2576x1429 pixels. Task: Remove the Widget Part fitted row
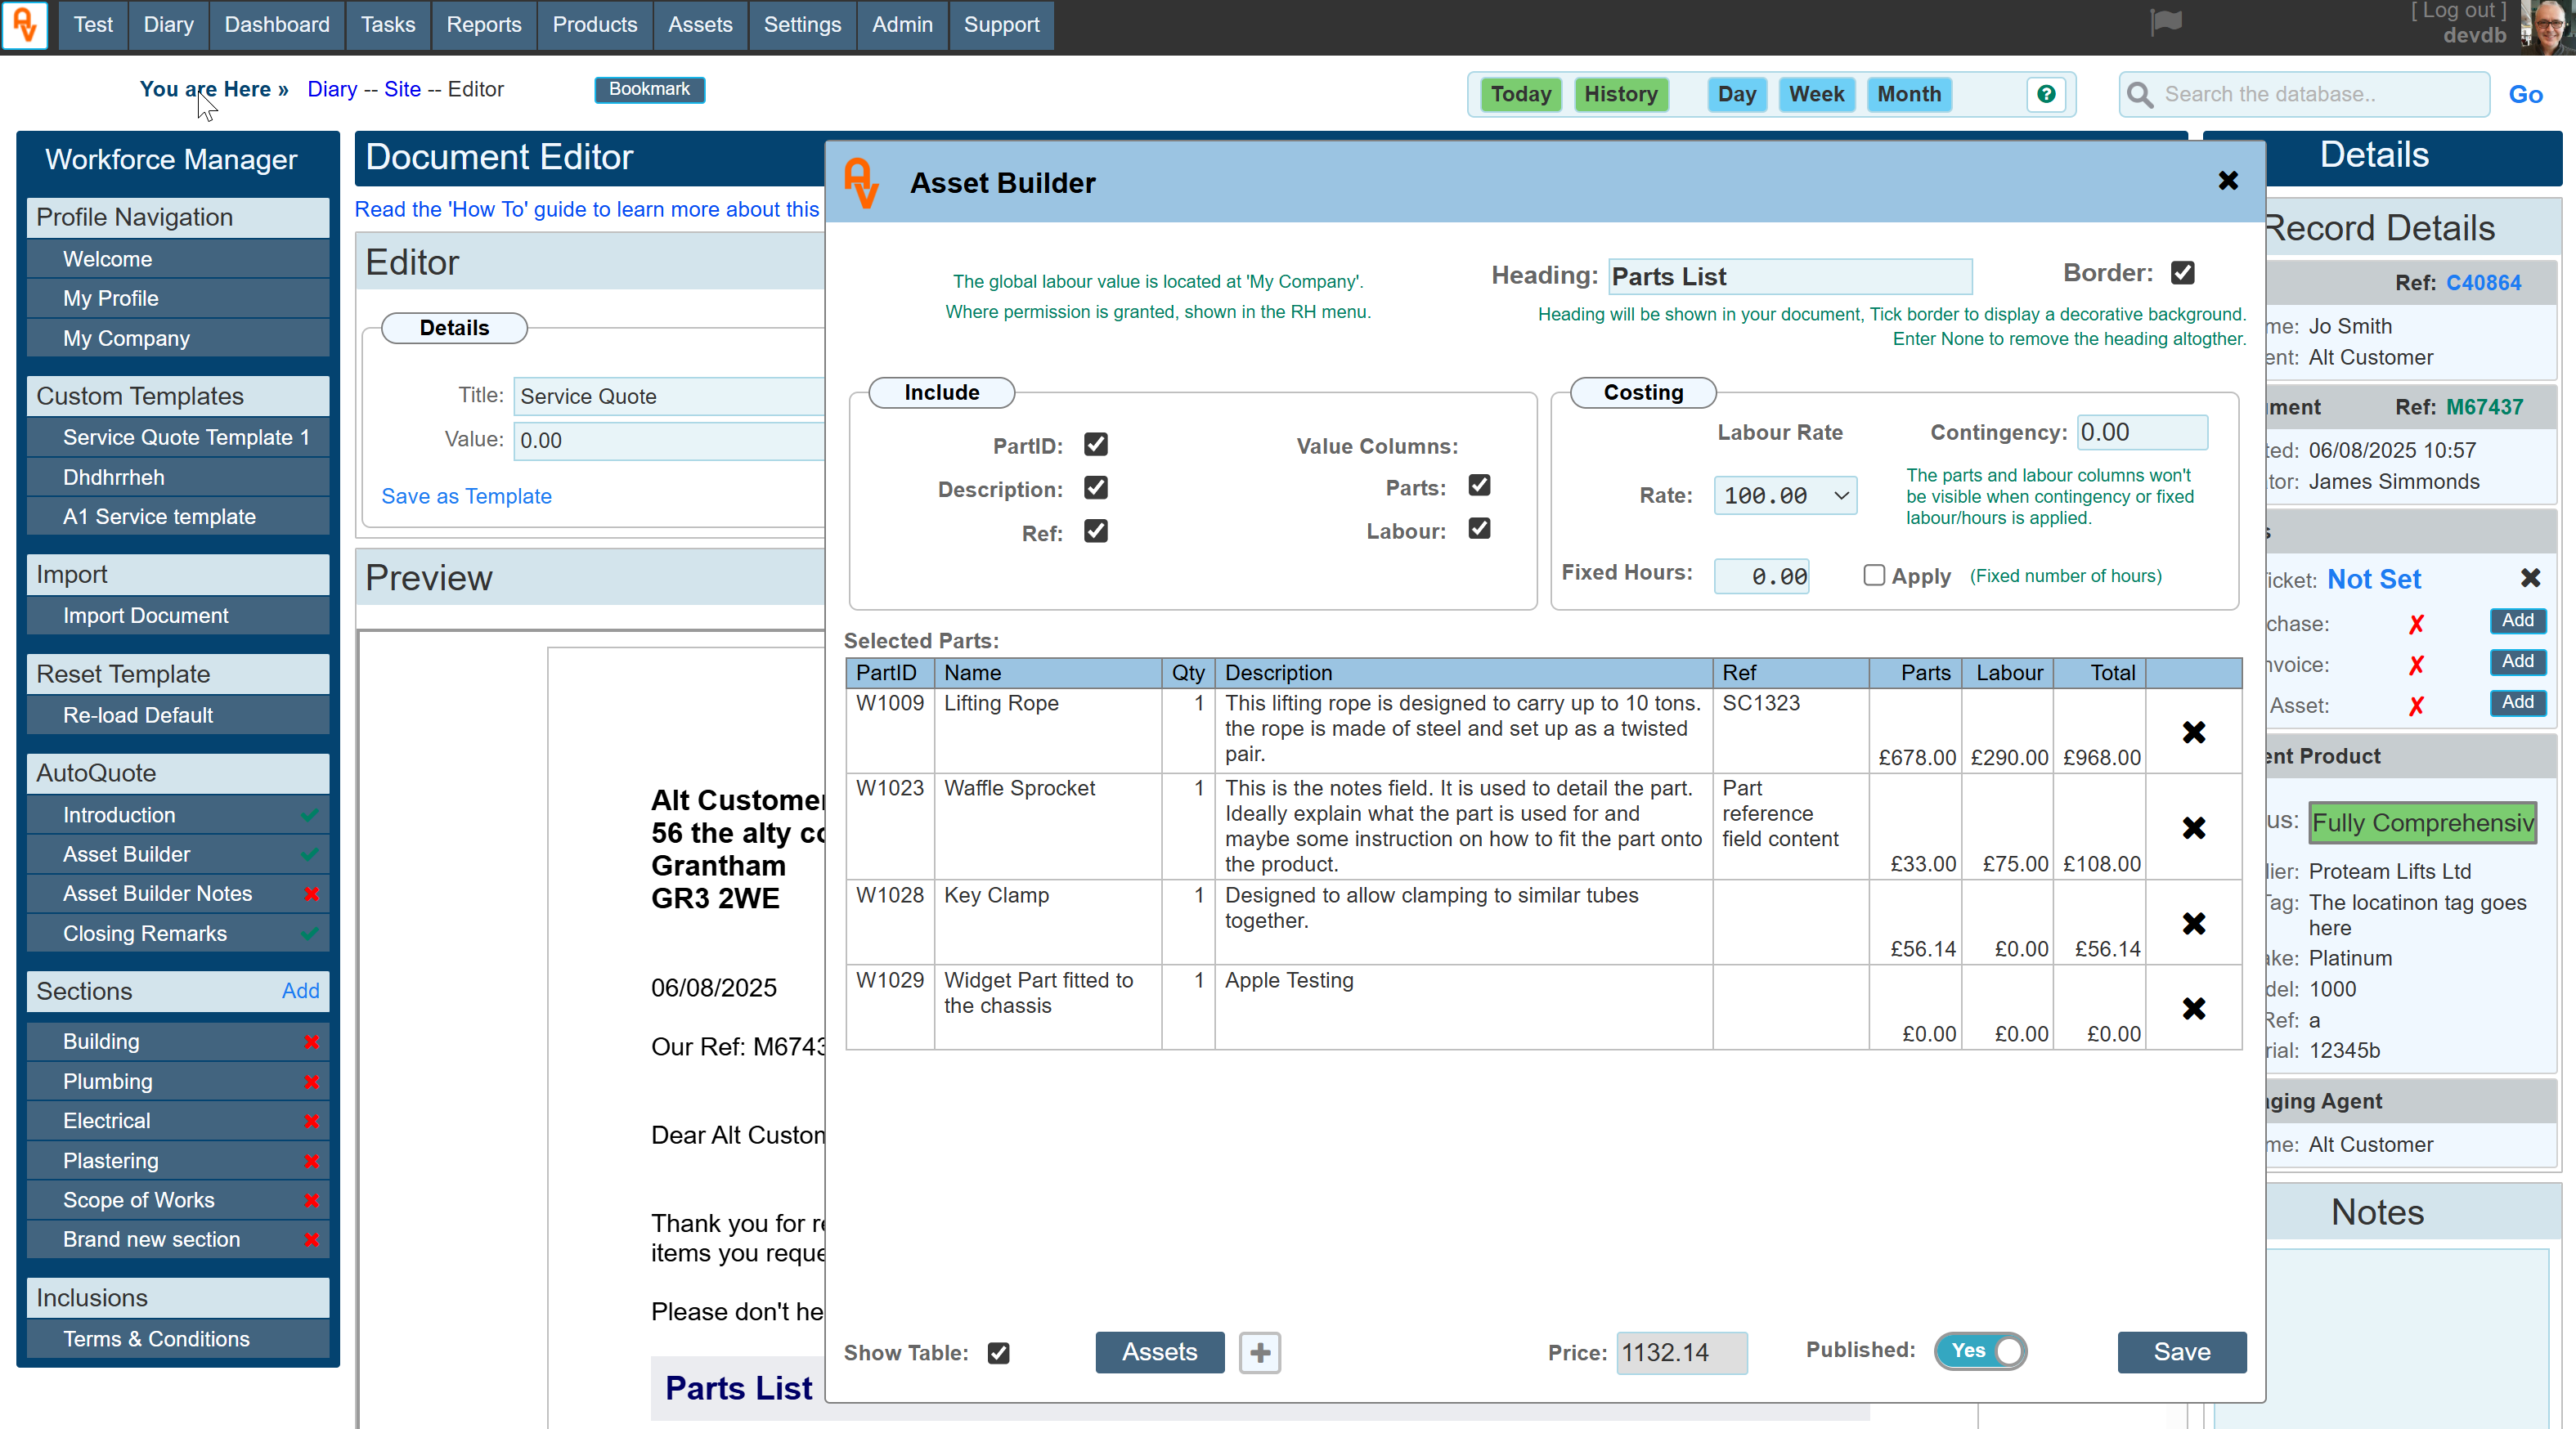pos(2194,1008)
